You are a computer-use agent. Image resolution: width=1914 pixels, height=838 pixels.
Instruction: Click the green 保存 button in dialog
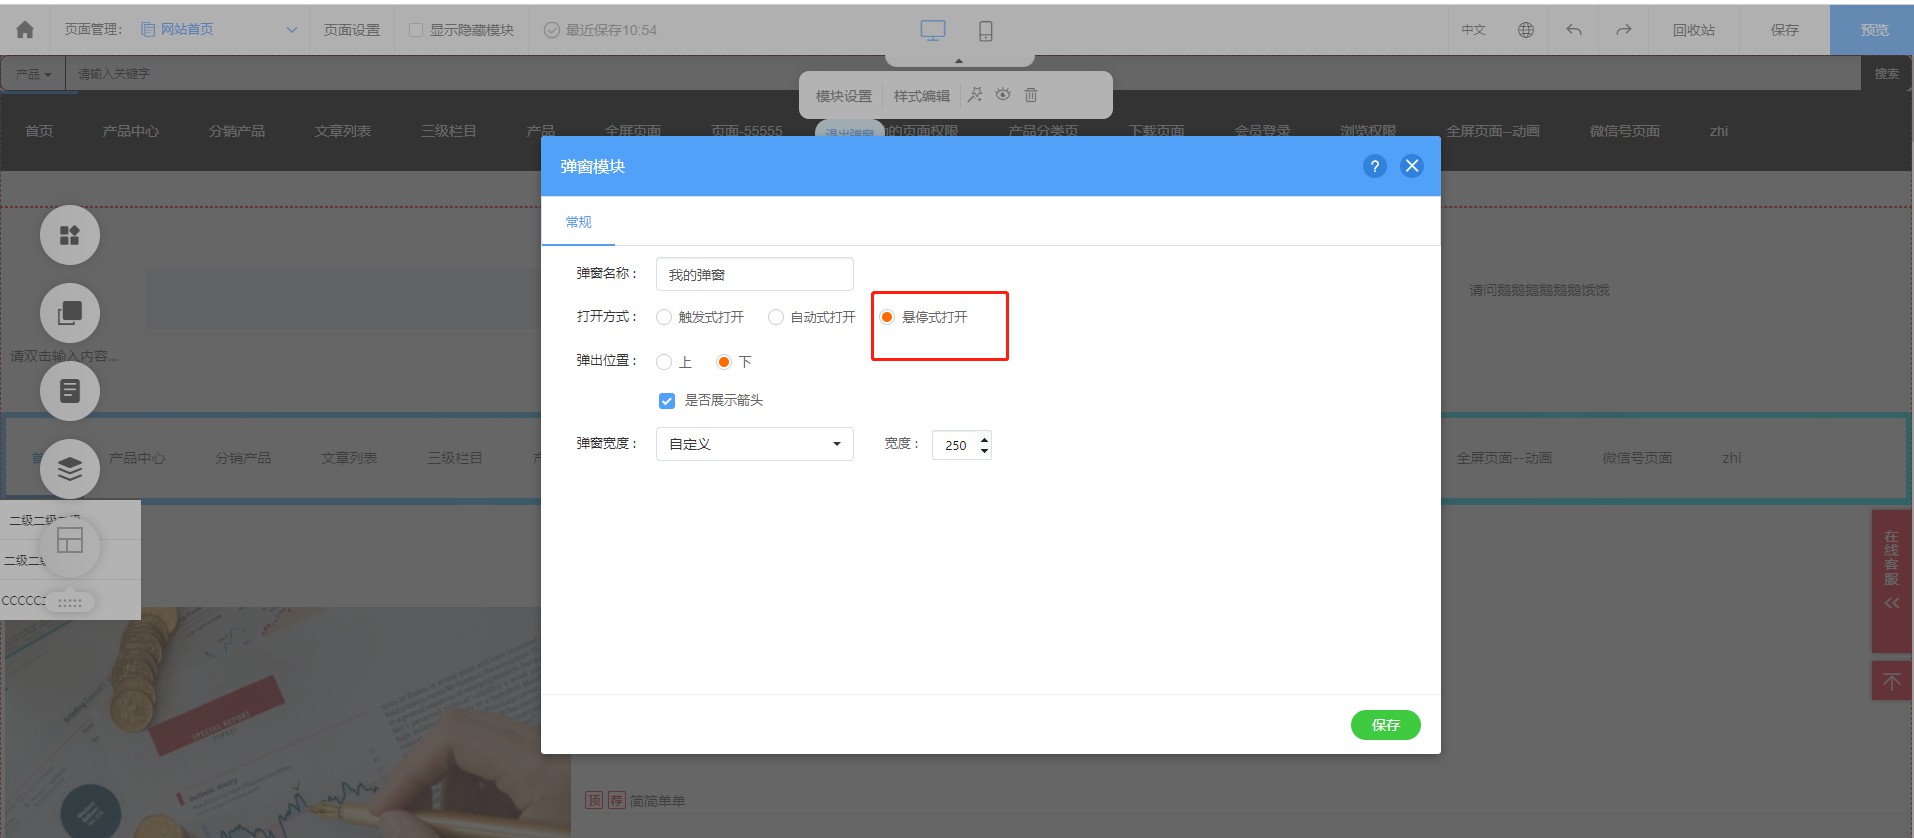point(1385,725)
